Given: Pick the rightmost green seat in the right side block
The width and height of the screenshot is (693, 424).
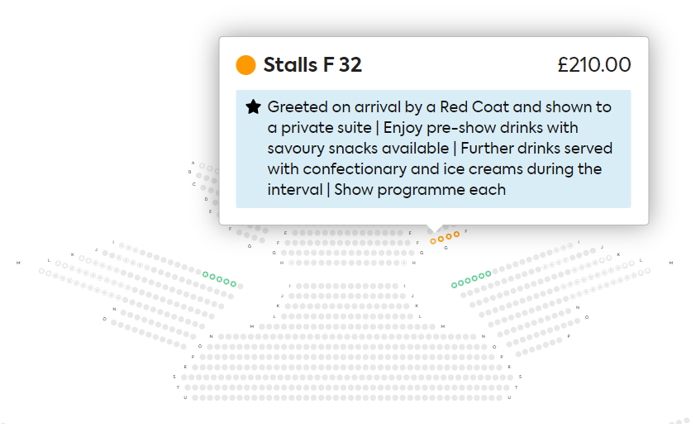Looking at the screenshot, I should click(488, 273).
